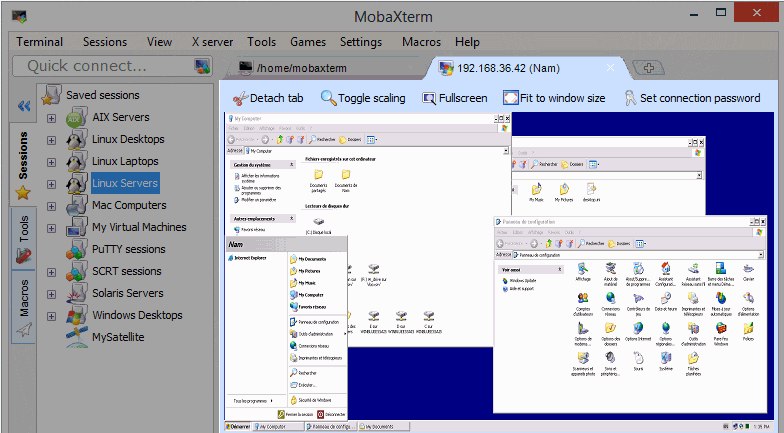Select the Solaris Servers icon
The width and height of the screenshot is (784, 433).
76,294
